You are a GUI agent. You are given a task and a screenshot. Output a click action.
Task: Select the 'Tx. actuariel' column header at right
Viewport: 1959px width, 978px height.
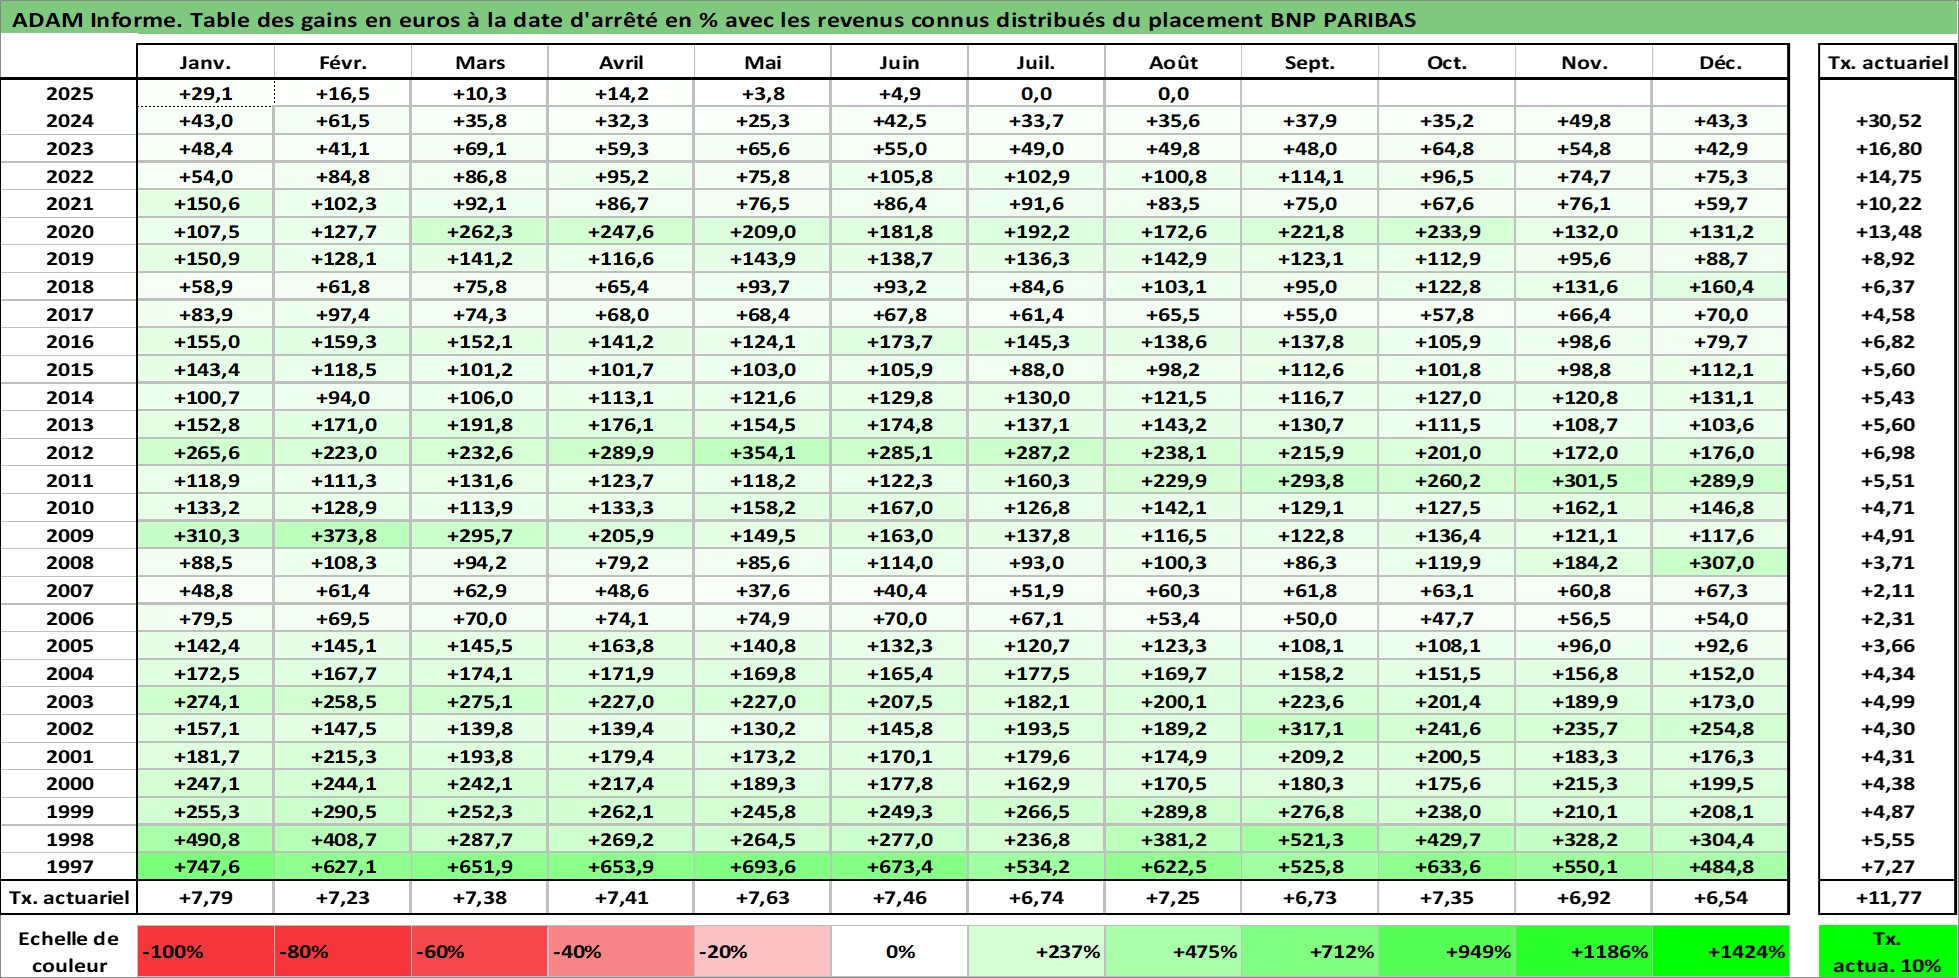(x=1888, y=62)
